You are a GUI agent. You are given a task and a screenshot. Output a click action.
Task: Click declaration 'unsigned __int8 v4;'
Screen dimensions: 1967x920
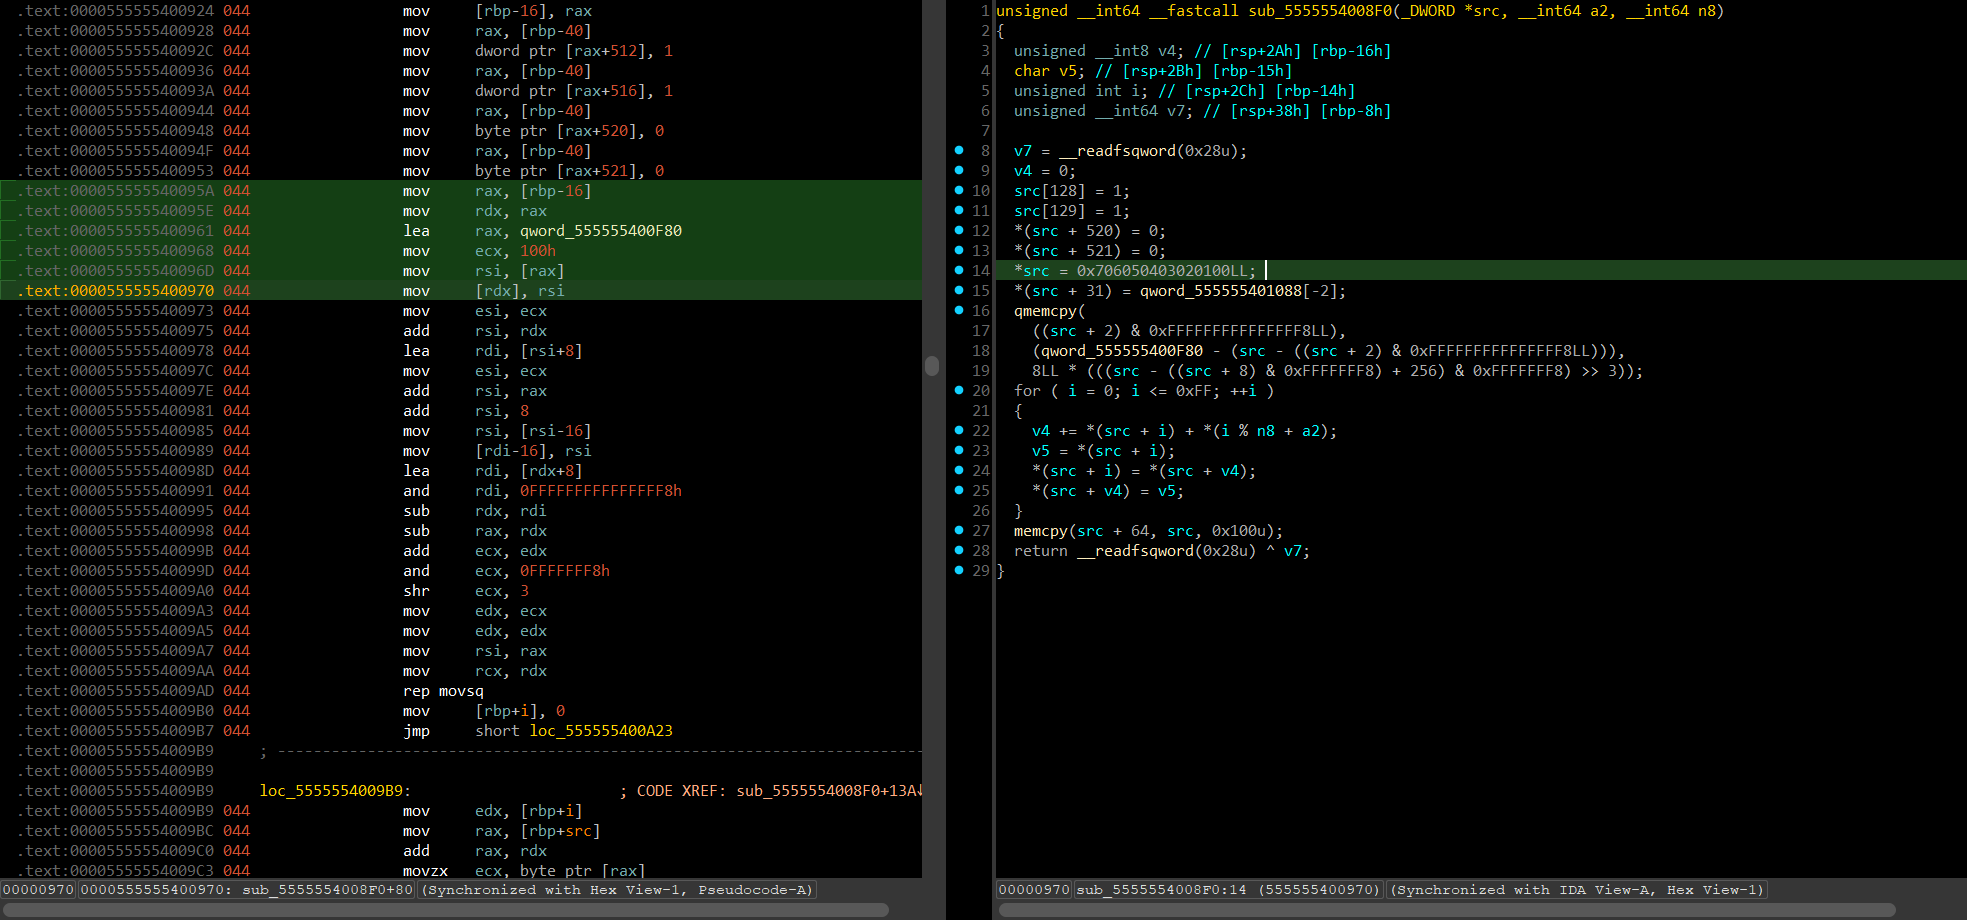point(1099,51)
